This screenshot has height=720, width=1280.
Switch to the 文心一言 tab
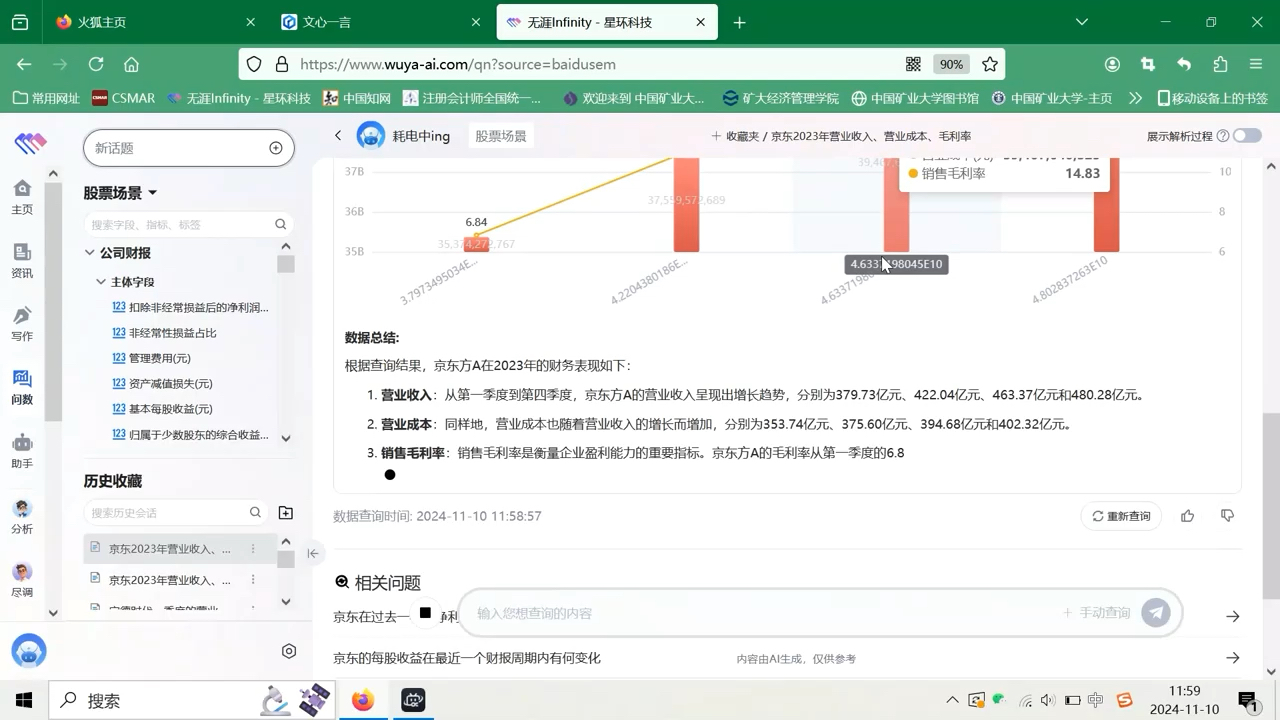[382, 22]
